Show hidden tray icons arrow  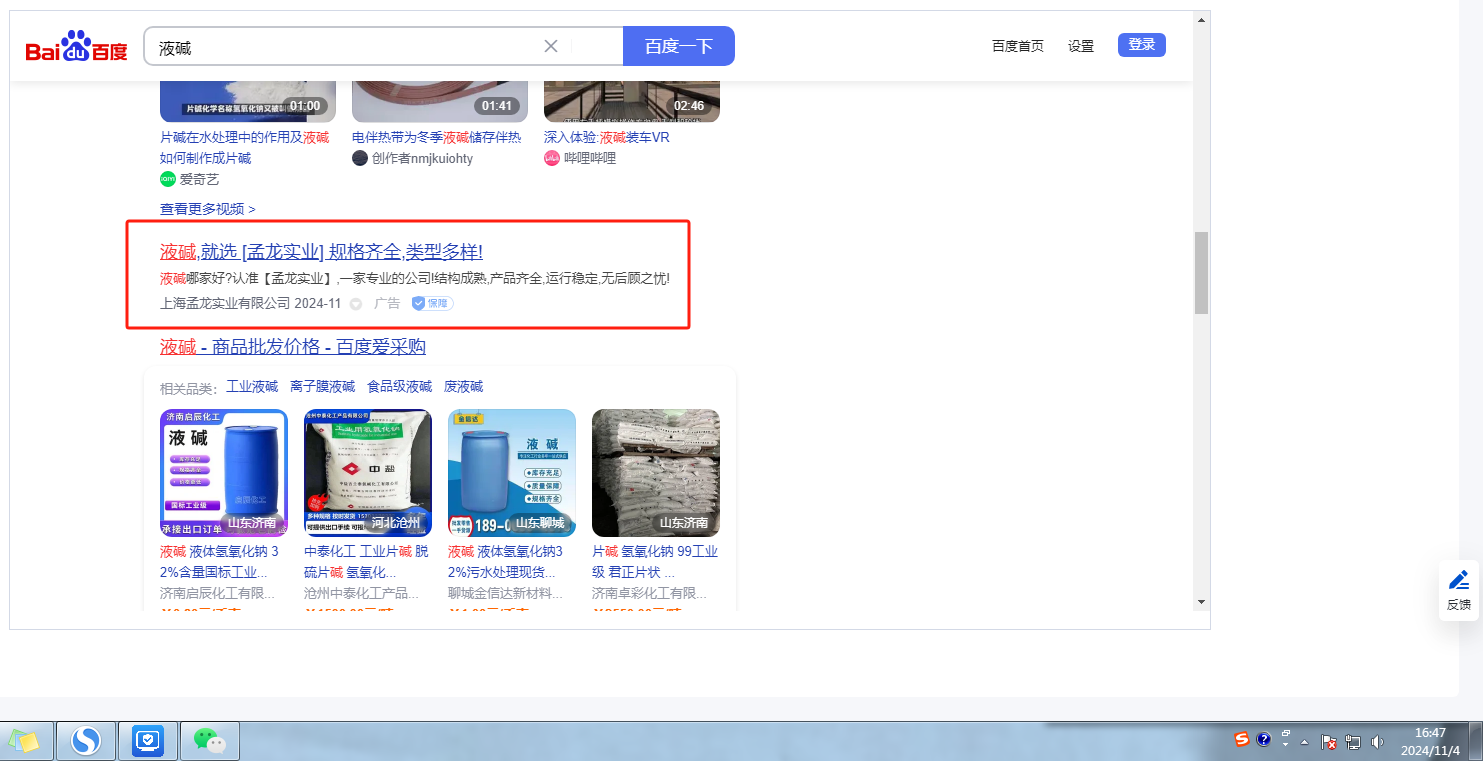(1305, 742)
